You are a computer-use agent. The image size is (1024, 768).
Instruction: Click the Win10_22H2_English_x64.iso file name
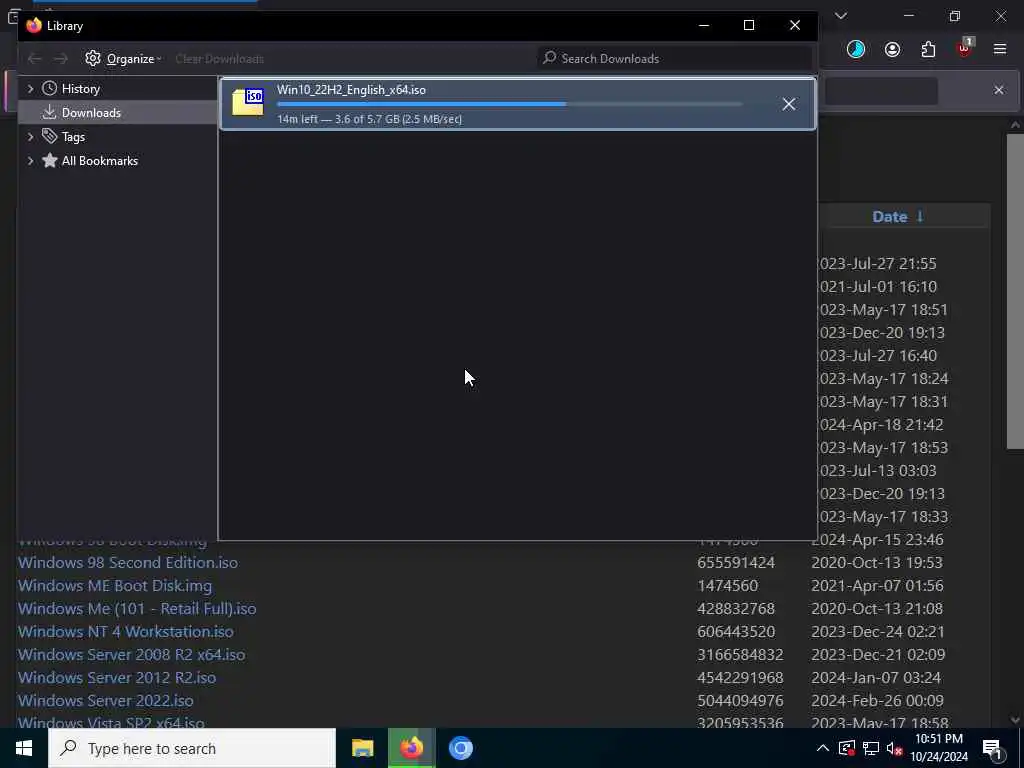[x=351, y=90]
